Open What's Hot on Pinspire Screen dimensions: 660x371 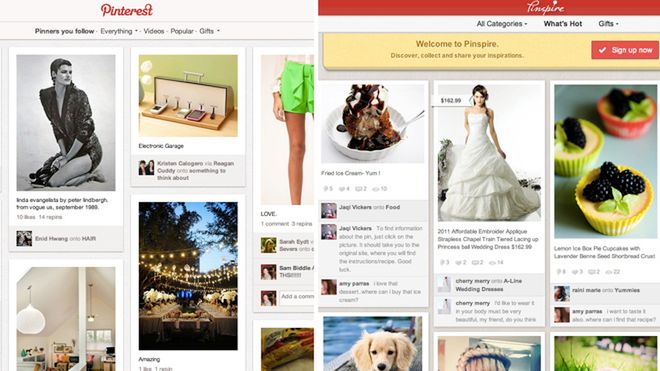click(563, 24)
